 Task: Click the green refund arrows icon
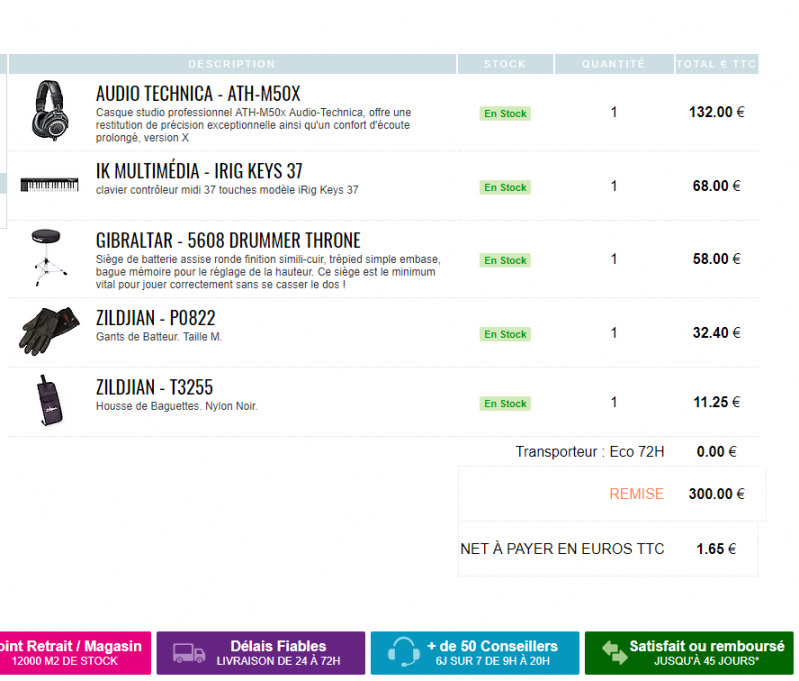click(x=613, y=653)
